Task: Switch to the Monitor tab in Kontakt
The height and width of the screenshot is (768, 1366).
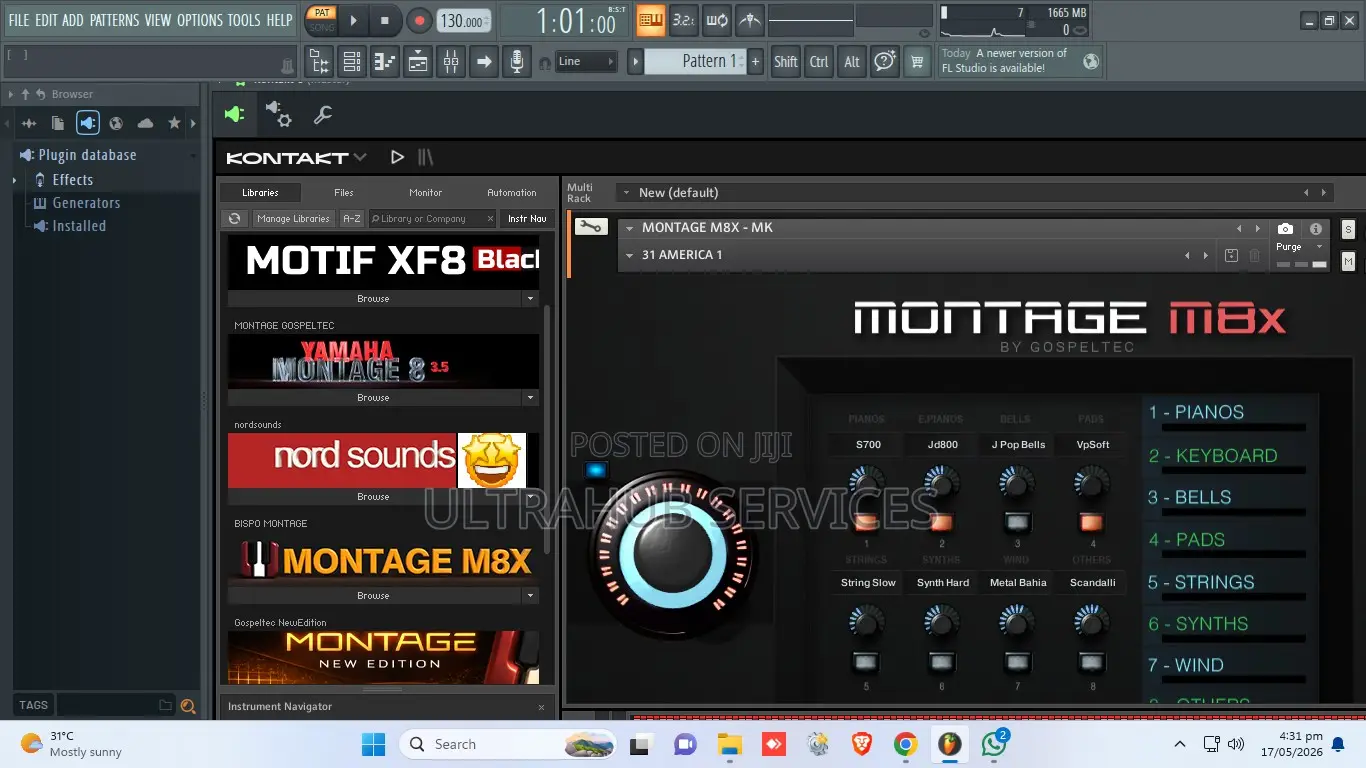Action: tap(426, 192)
